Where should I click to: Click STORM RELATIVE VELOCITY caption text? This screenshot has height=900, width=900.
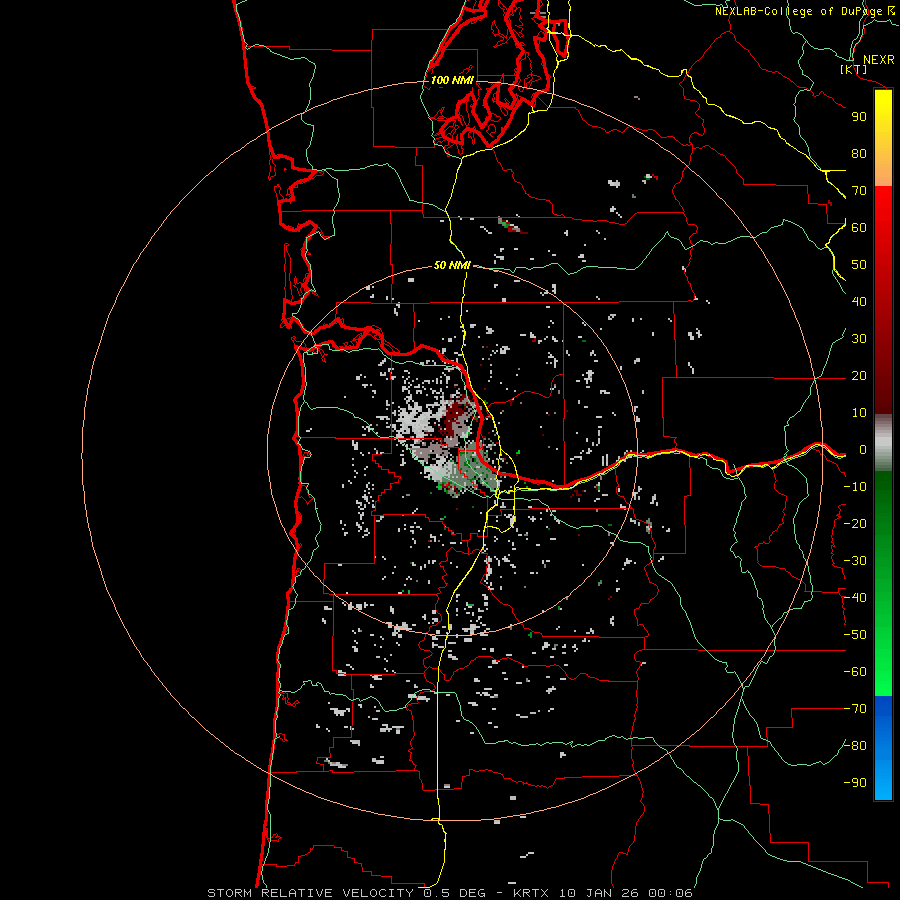tap(310, 893)
